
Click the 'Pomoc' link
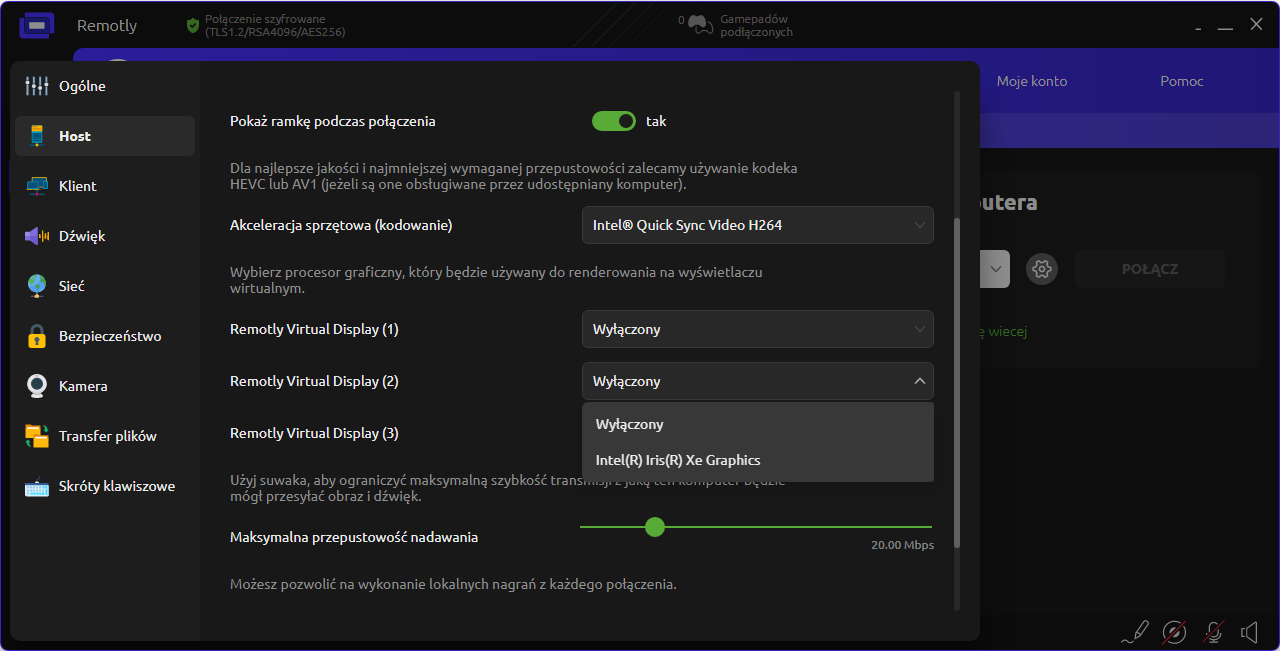pyautogui.click(x=1181, y=81)
